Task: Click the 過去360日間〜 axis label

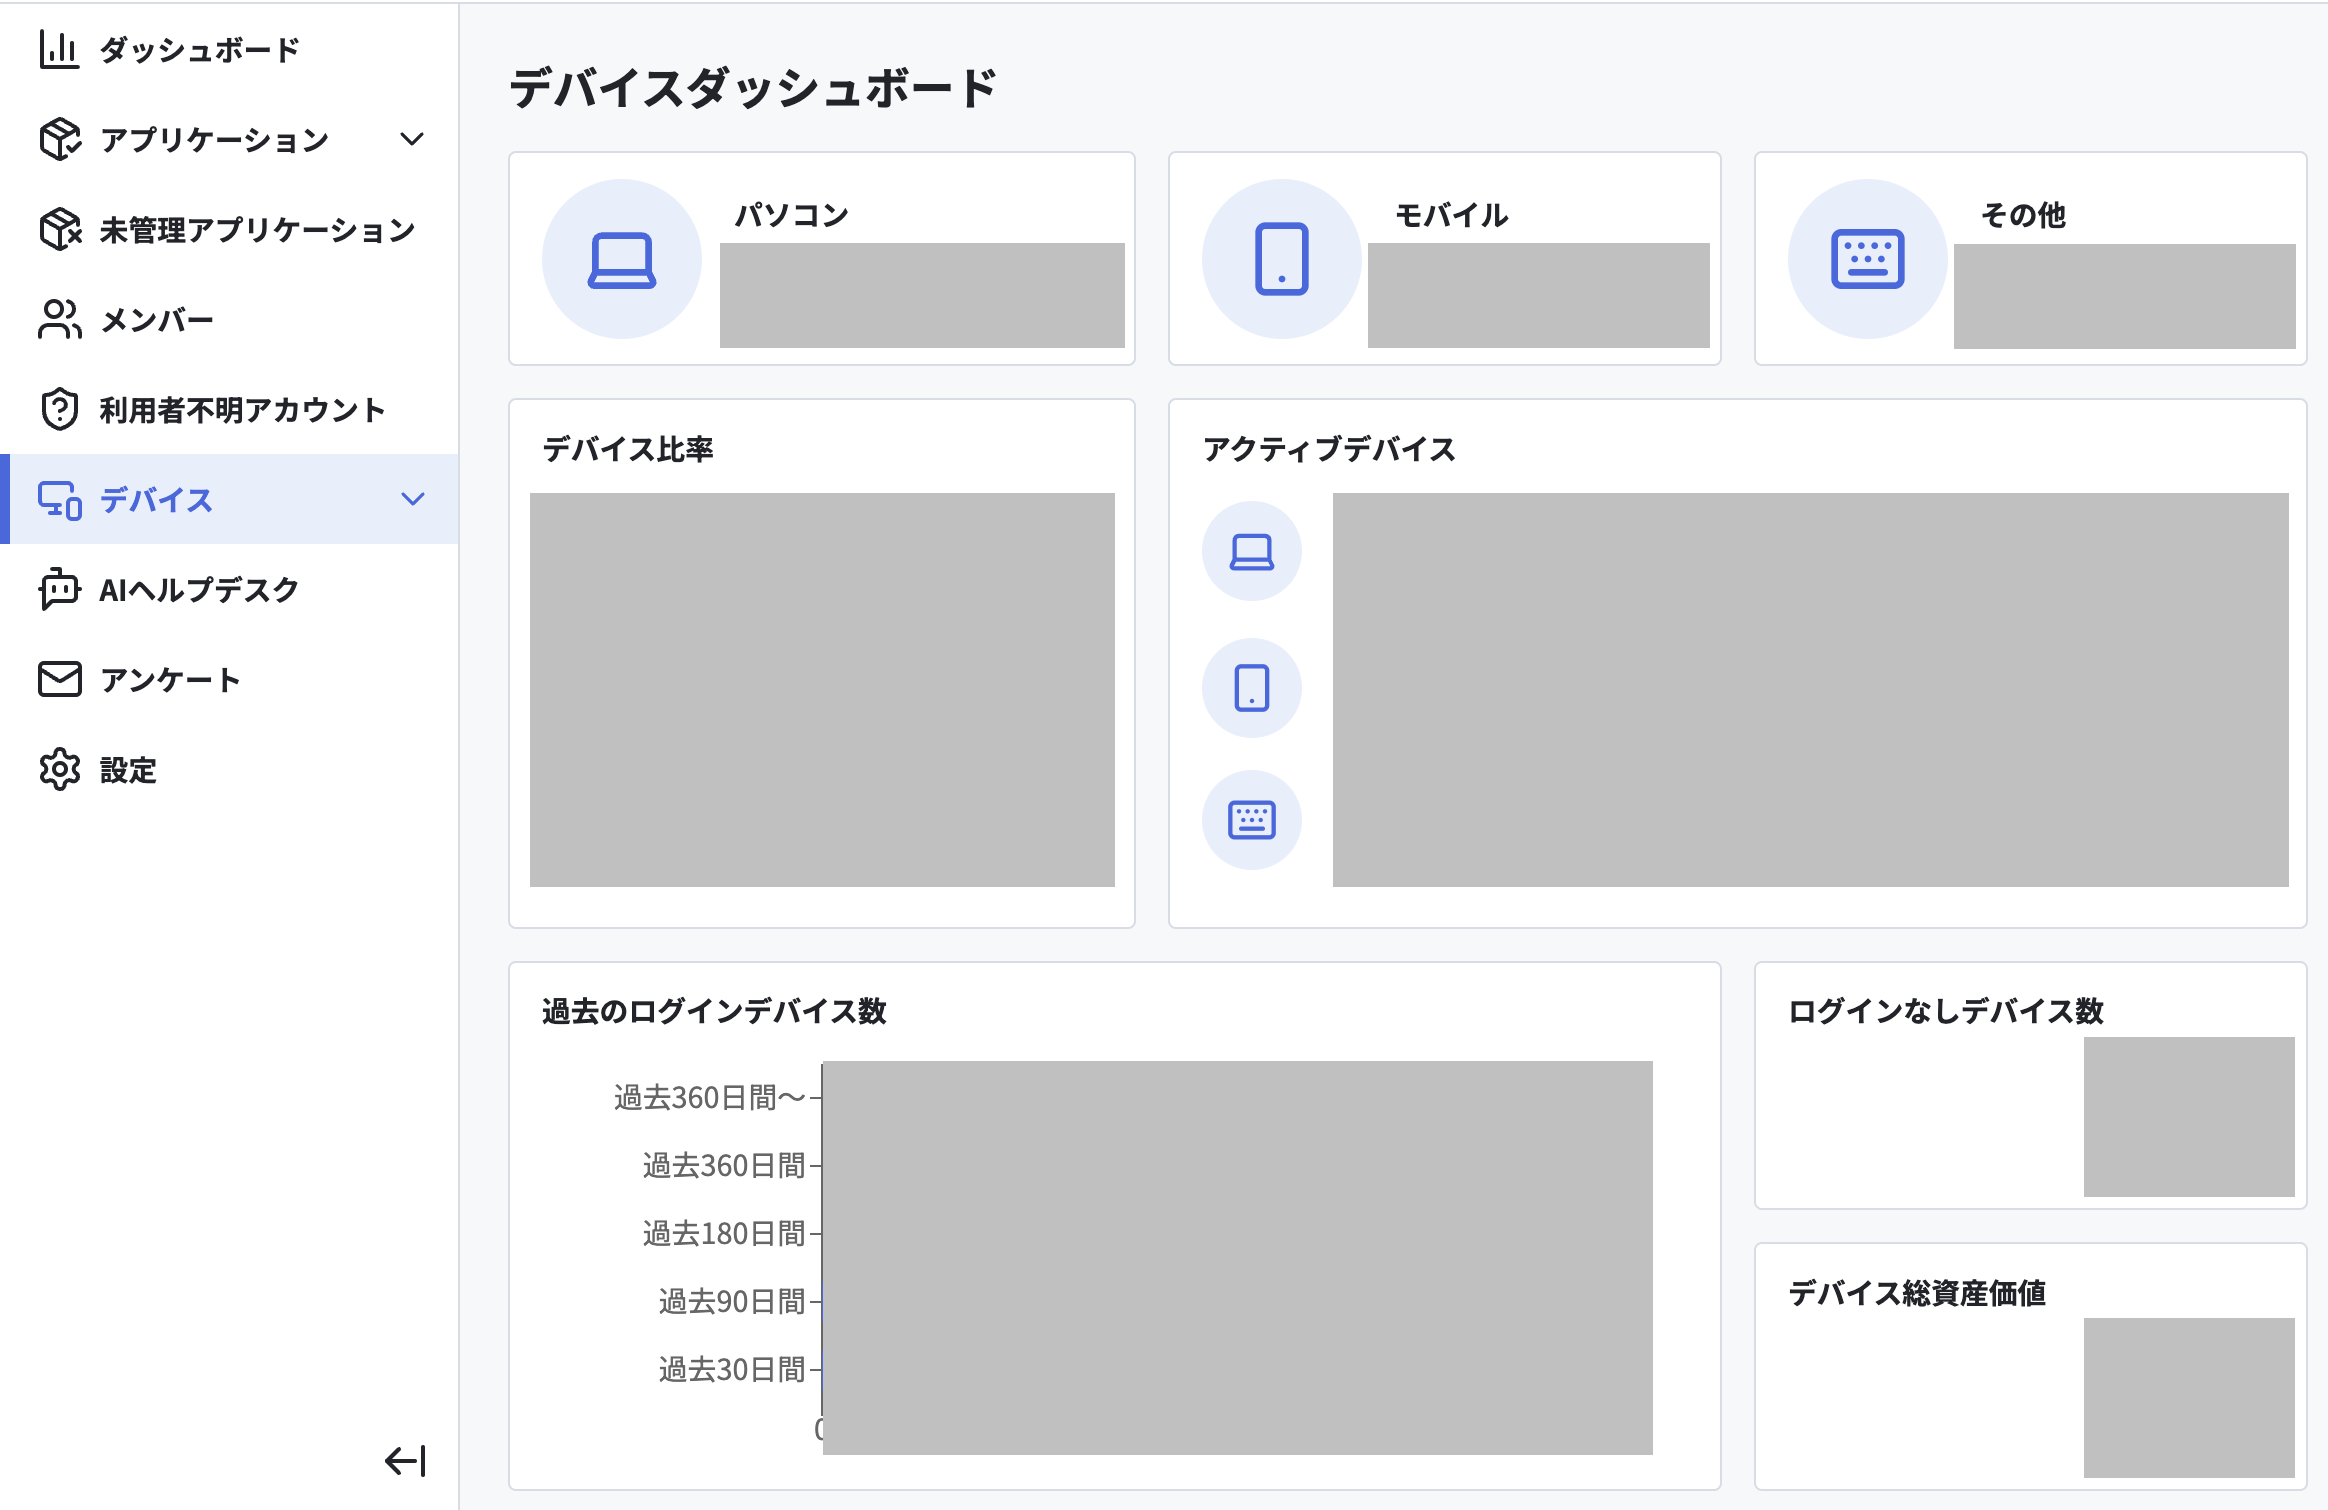Action: 709,1098
